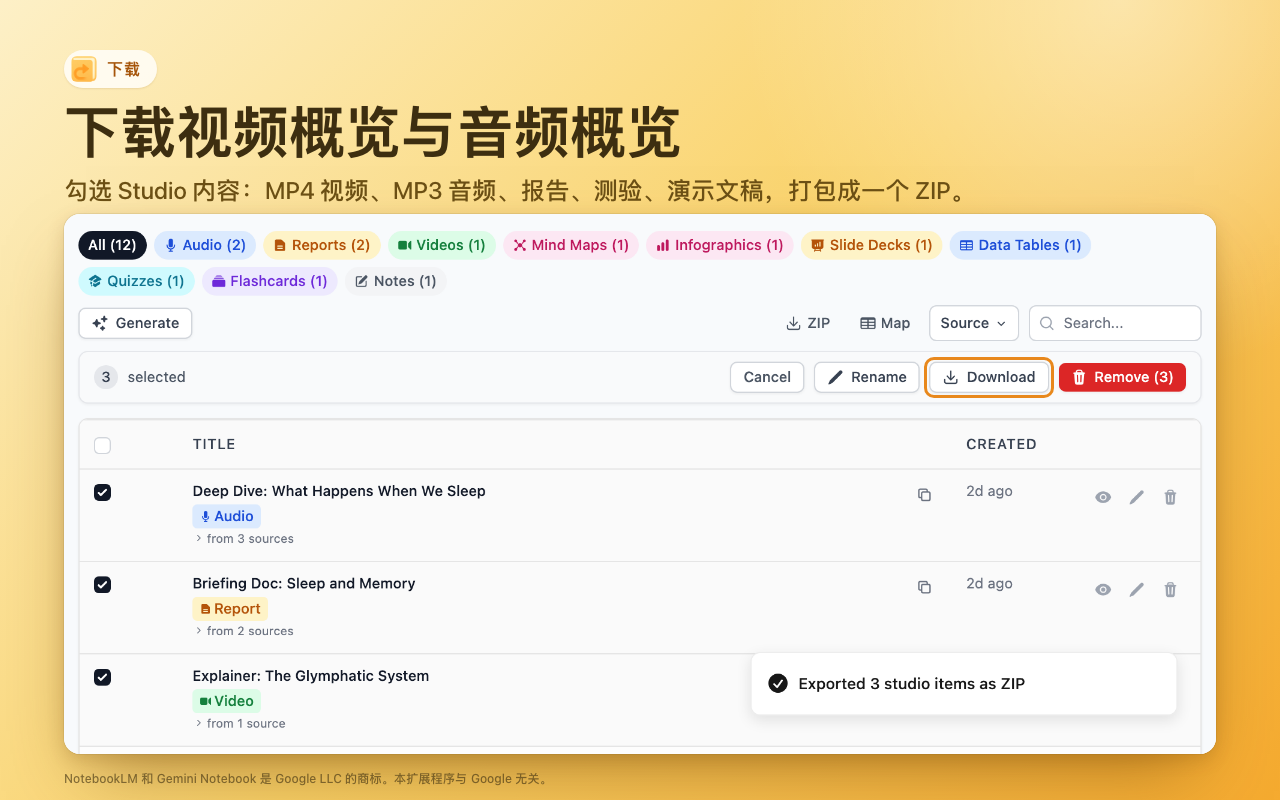This screenshot has width=1280, height=800.
Task: Expand 'from 2 sources' under Briefing Doc
Action: tap(245, 631)
